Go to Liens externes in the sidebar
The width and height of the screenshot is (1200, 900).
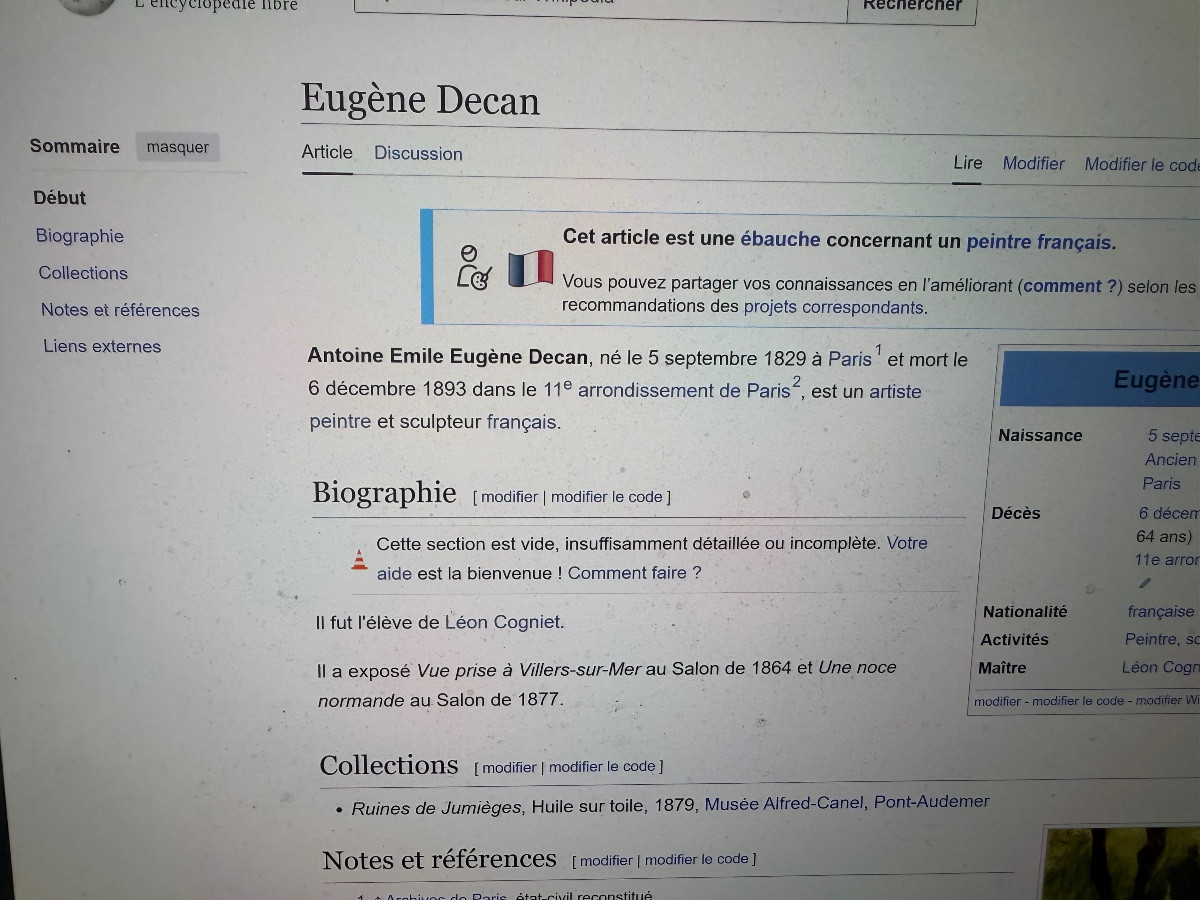(102, 346)
